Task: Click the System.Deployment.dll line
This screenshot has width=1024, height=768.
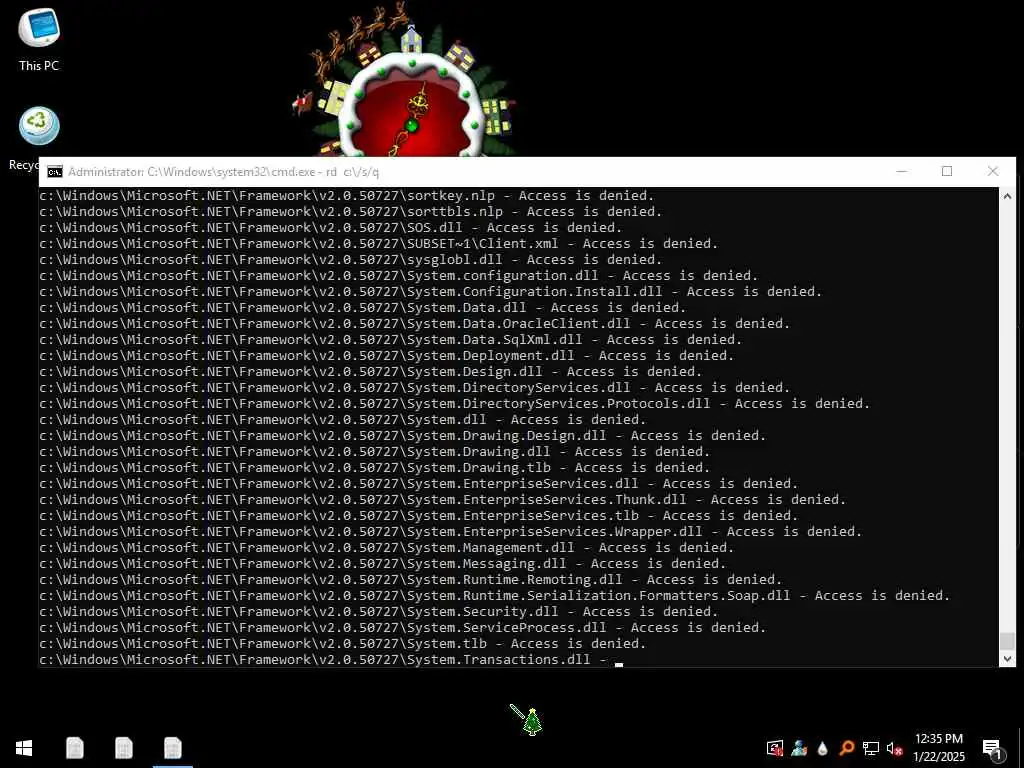Action: pyautogui.click(x=387, y=356)
